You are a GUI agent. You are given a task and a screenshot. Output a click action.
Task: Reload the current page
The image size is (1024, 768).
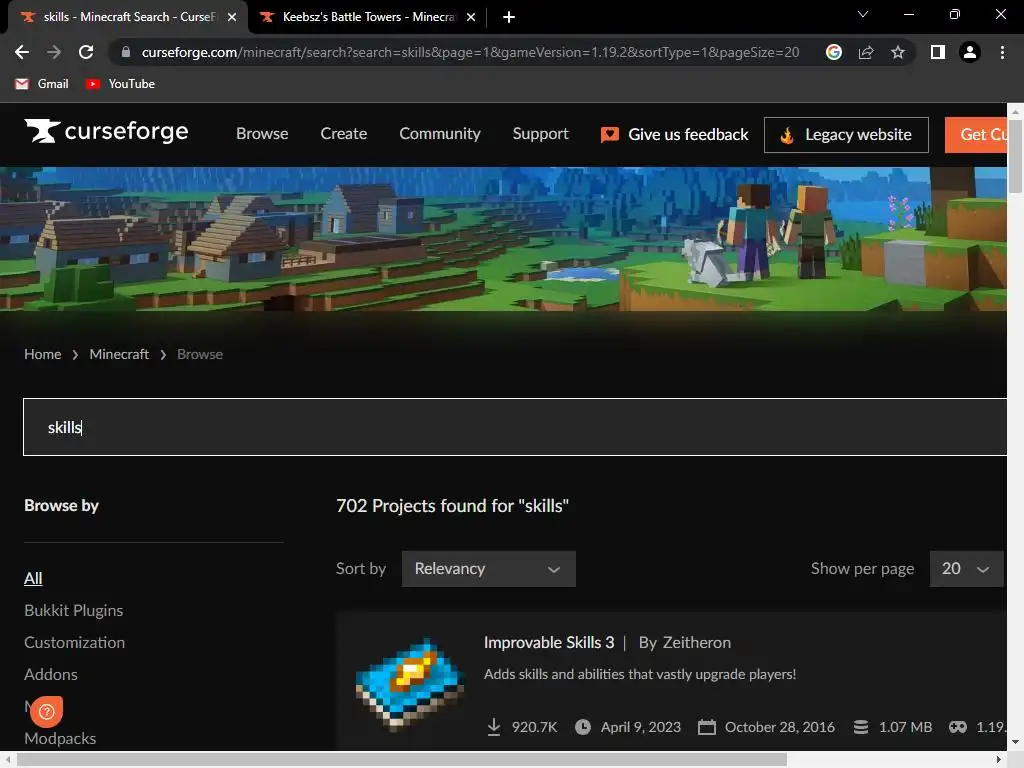pos(86,52)
